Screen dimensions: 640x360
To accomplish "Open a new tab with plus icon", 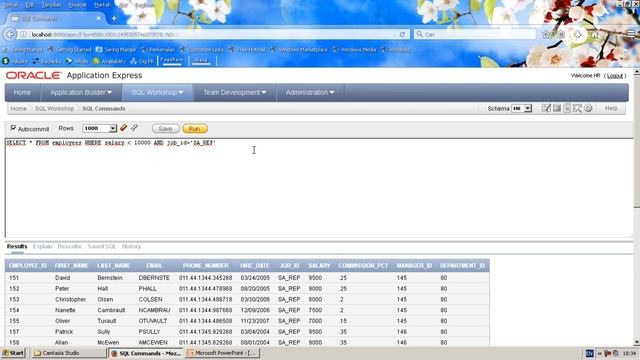I will [x=114, y=18].
